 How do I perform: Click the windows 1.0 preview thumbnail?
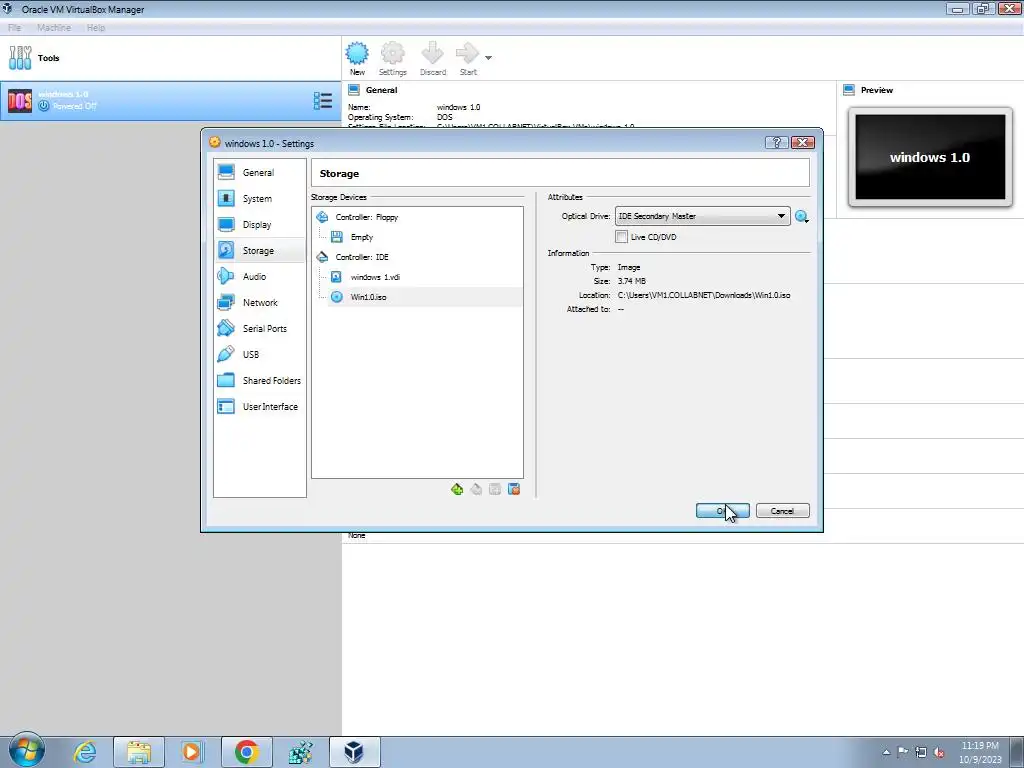pyautogui.click(x=930, y=157)
